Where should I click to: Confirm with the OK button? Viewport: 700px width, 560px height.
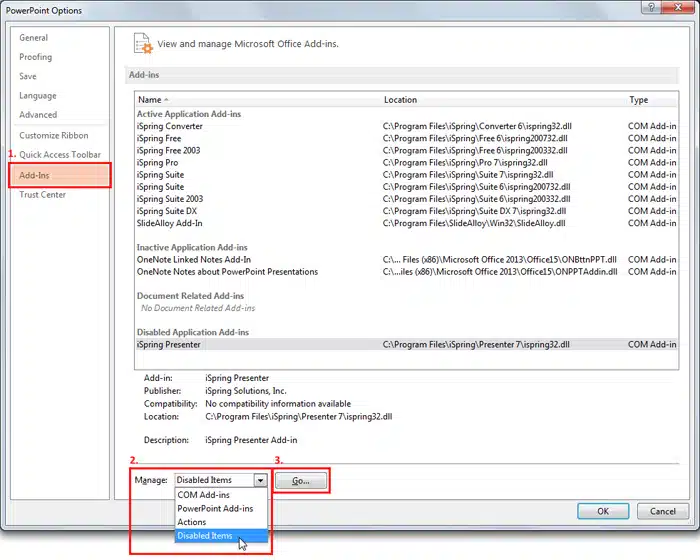tap(603, 511)
